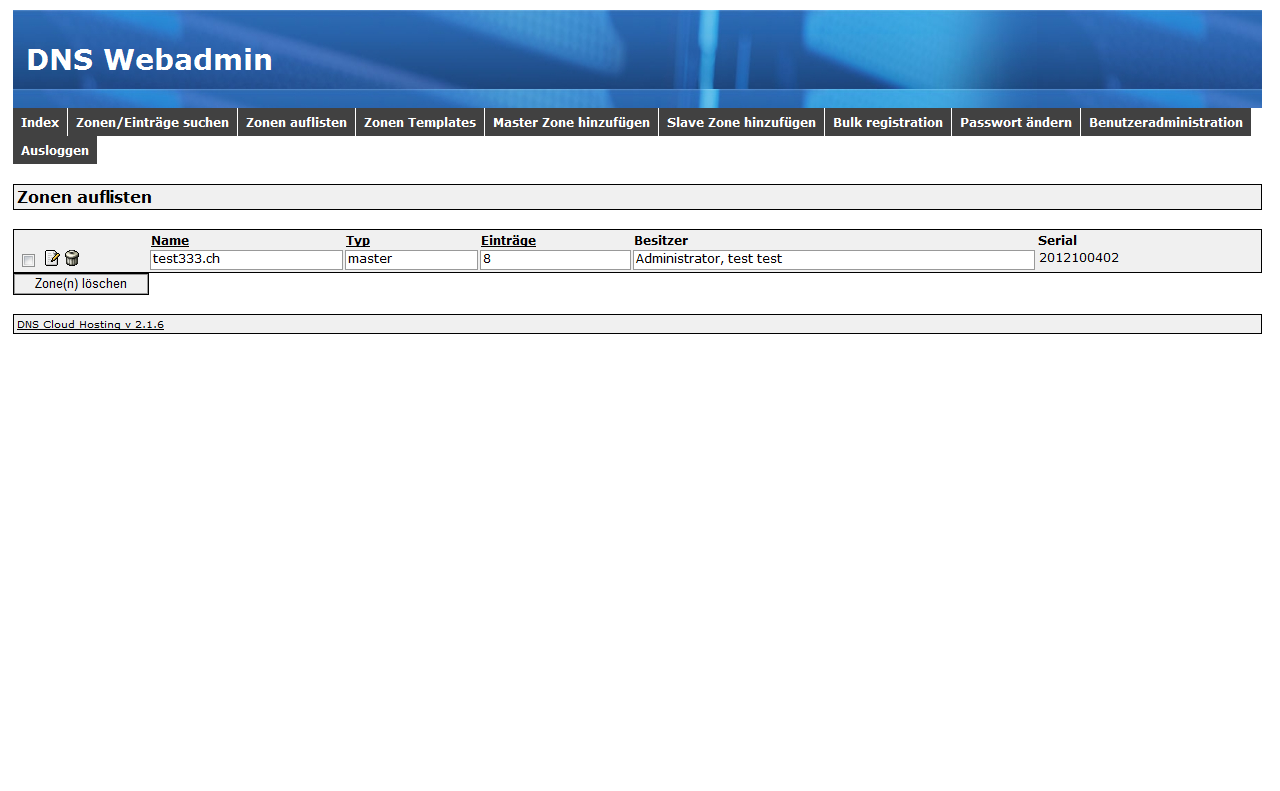This screenshot has width=1280, height=791.
Task: Click the test333.ch name field
Action: (246, 260)
